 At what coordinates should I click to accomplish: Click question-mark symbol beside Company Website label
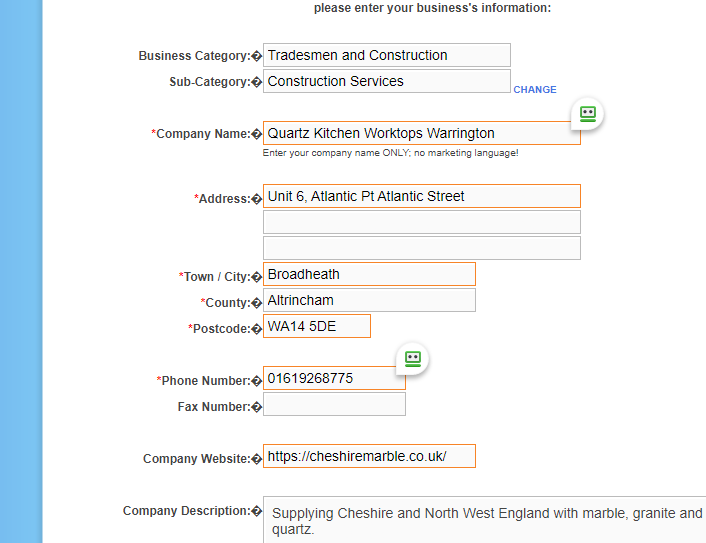pyautogui.click(x=257, y=459)
